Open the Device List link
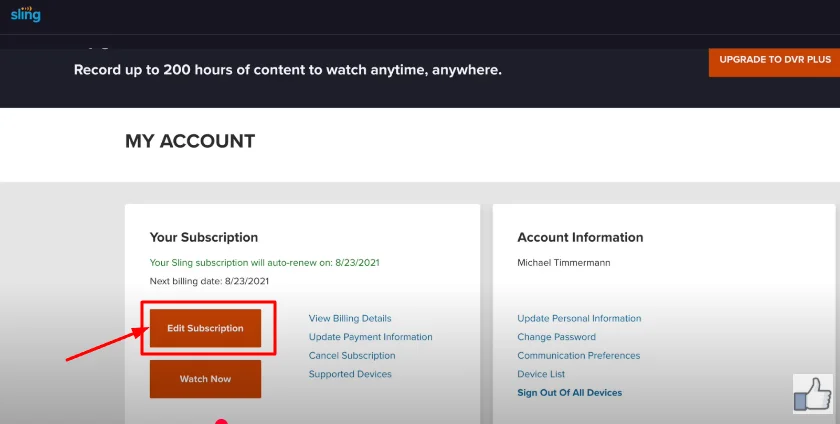Screen dimensions: 840x424 (541, 374)
